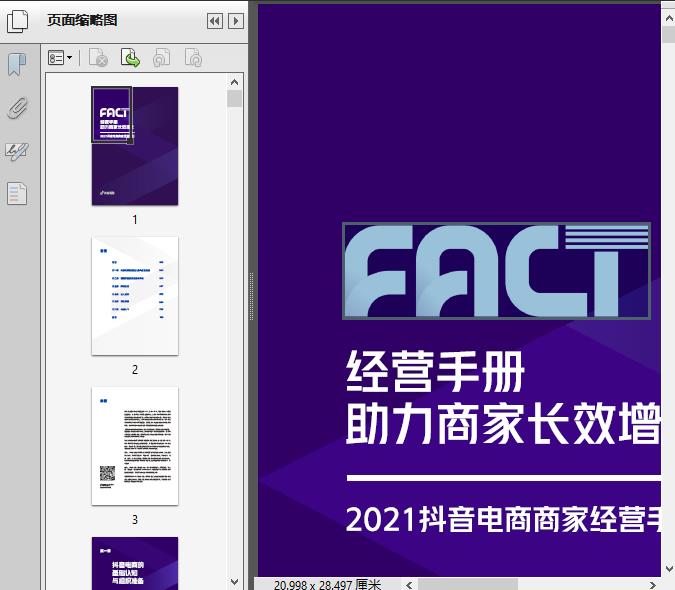Click the page label 2 under thumbnail
The height and width of the screenshot is (590, 675).
[x=135, y=370]
